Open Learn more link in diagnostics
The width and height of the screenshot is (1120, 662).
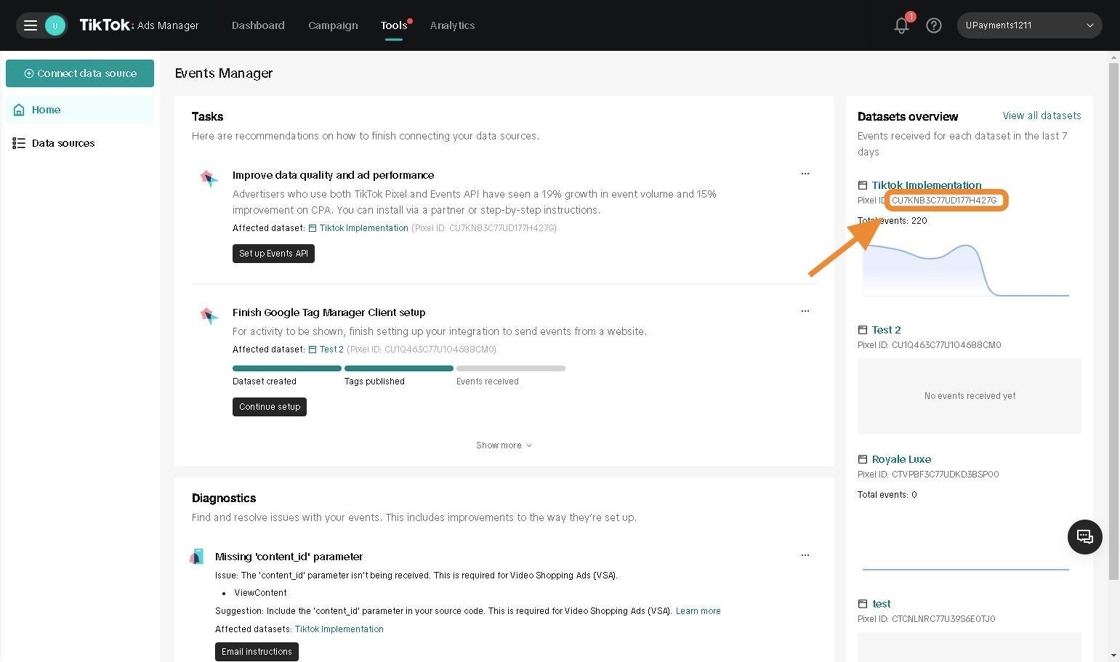[x=698, y=611]
